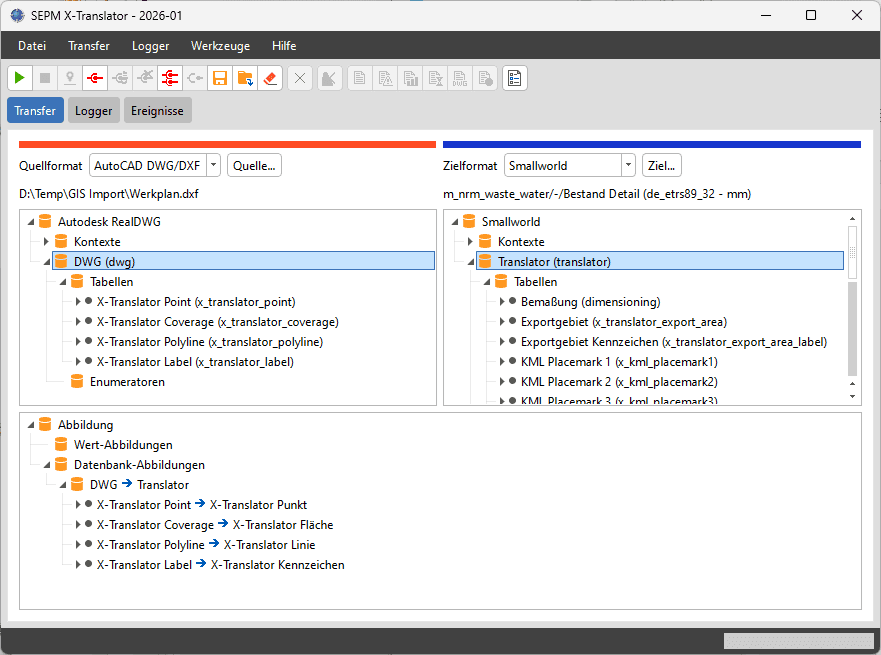Click the gray small plug icon

[195, 78]
